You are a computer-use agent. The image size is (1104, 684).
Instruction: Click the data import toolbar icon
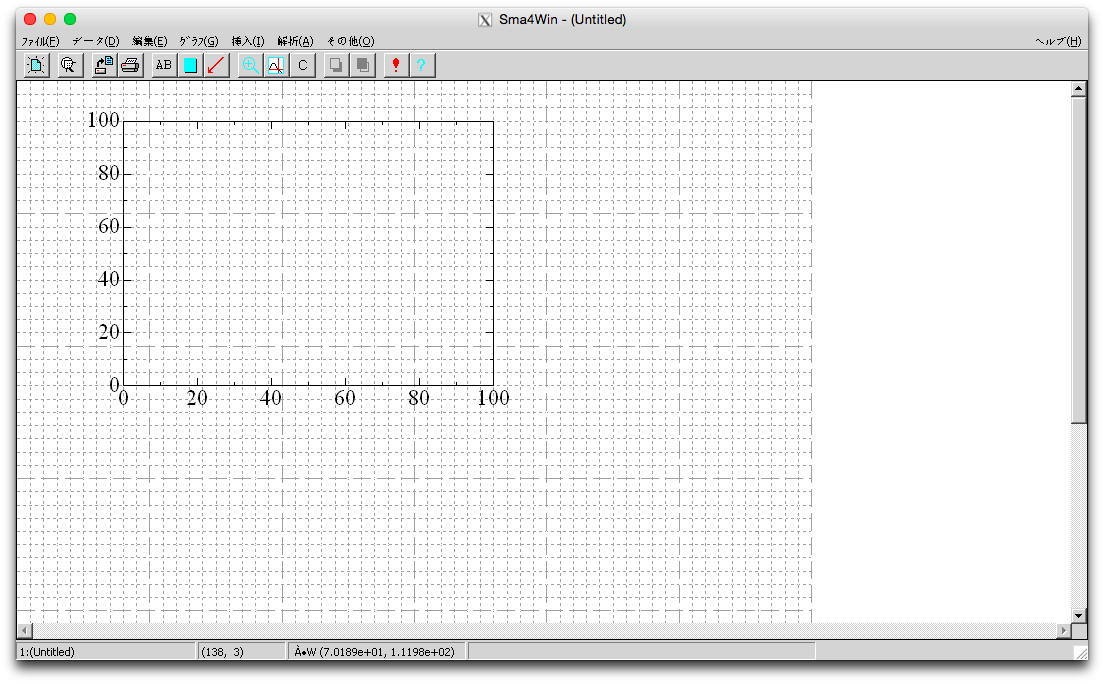103,64
